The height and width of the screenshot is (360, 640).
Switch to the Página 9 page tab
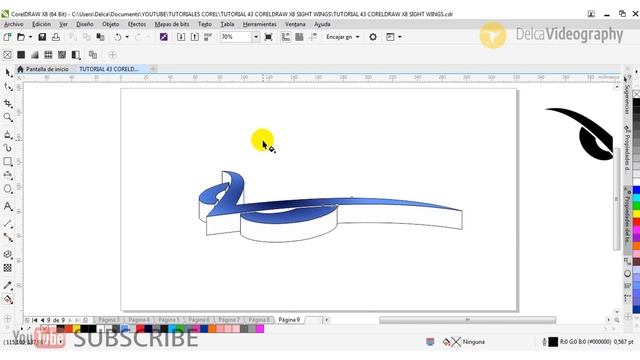pos(289,320)
